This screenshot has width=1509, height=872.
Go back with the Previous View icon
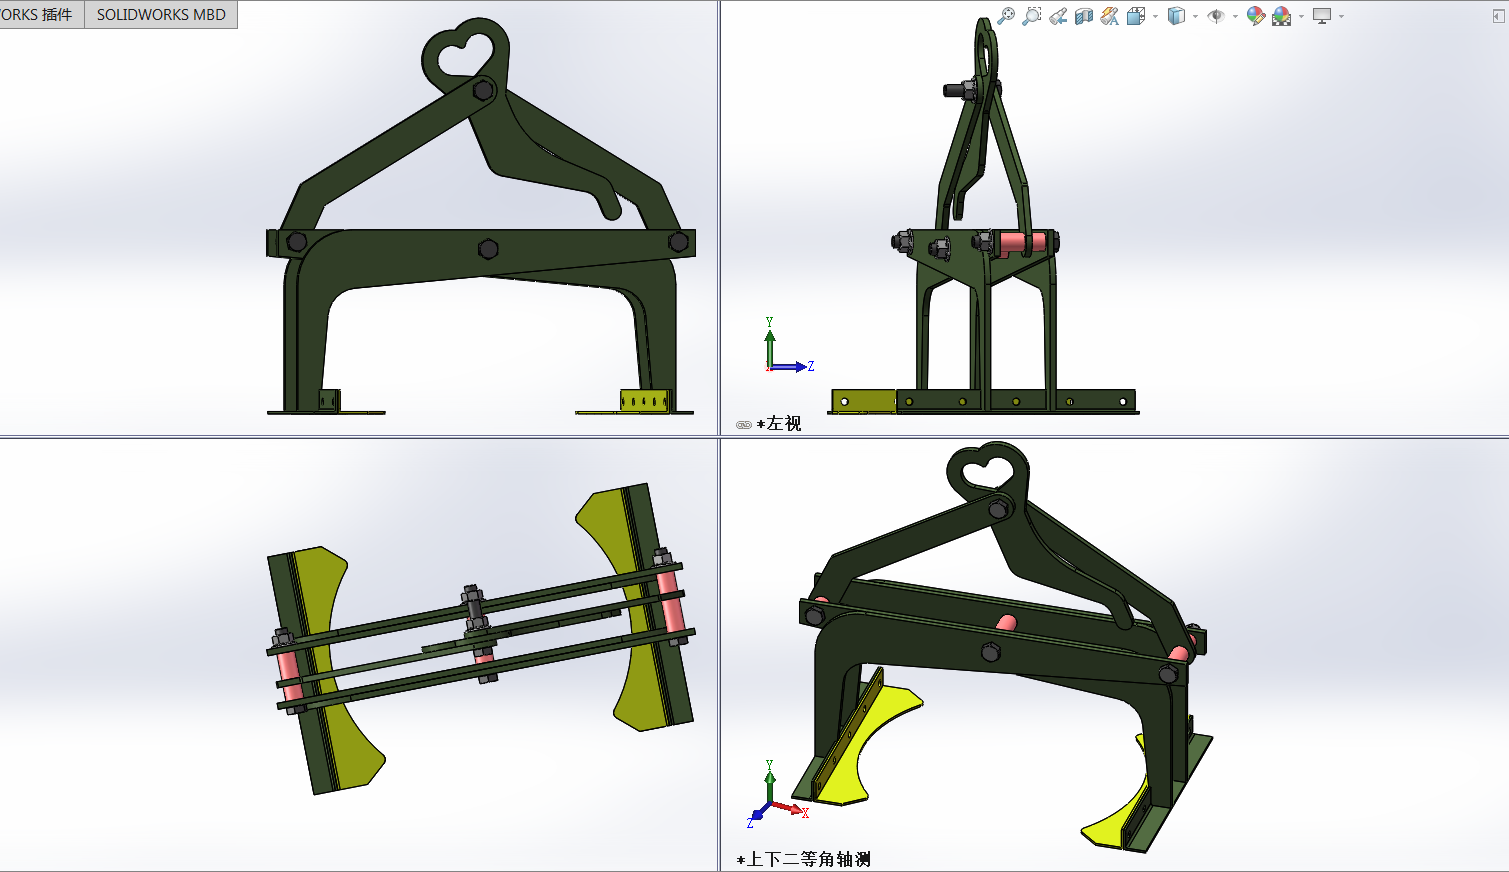pyautogui.click(x=1058, y=16)
